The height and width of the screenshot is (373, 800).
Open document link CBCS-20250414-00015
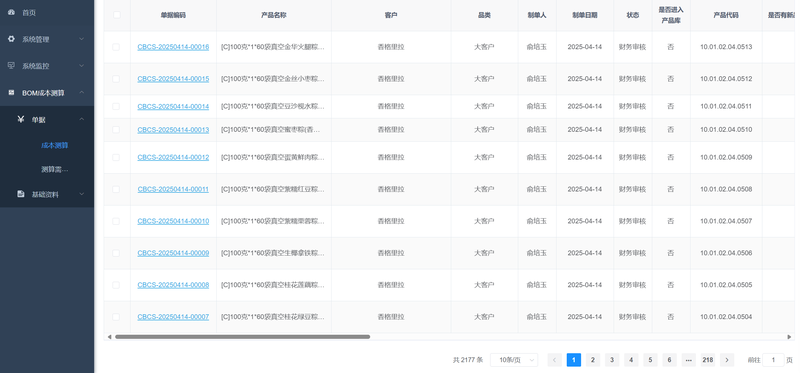click(173, 79)
